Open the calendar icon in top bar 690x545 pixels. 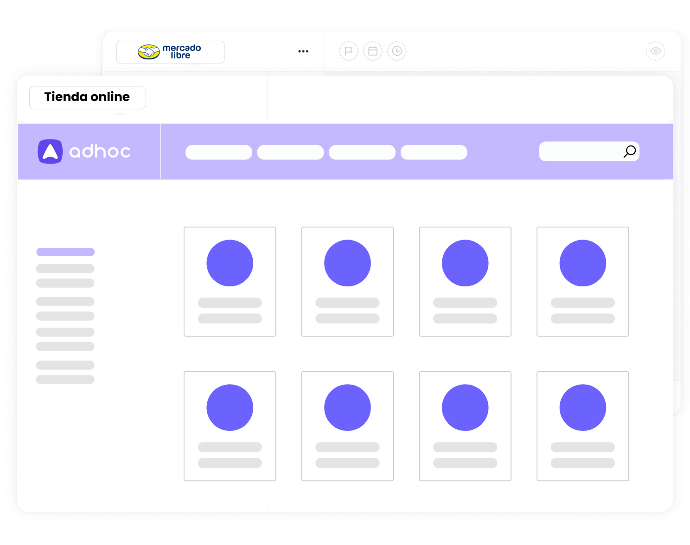(372, 51)
